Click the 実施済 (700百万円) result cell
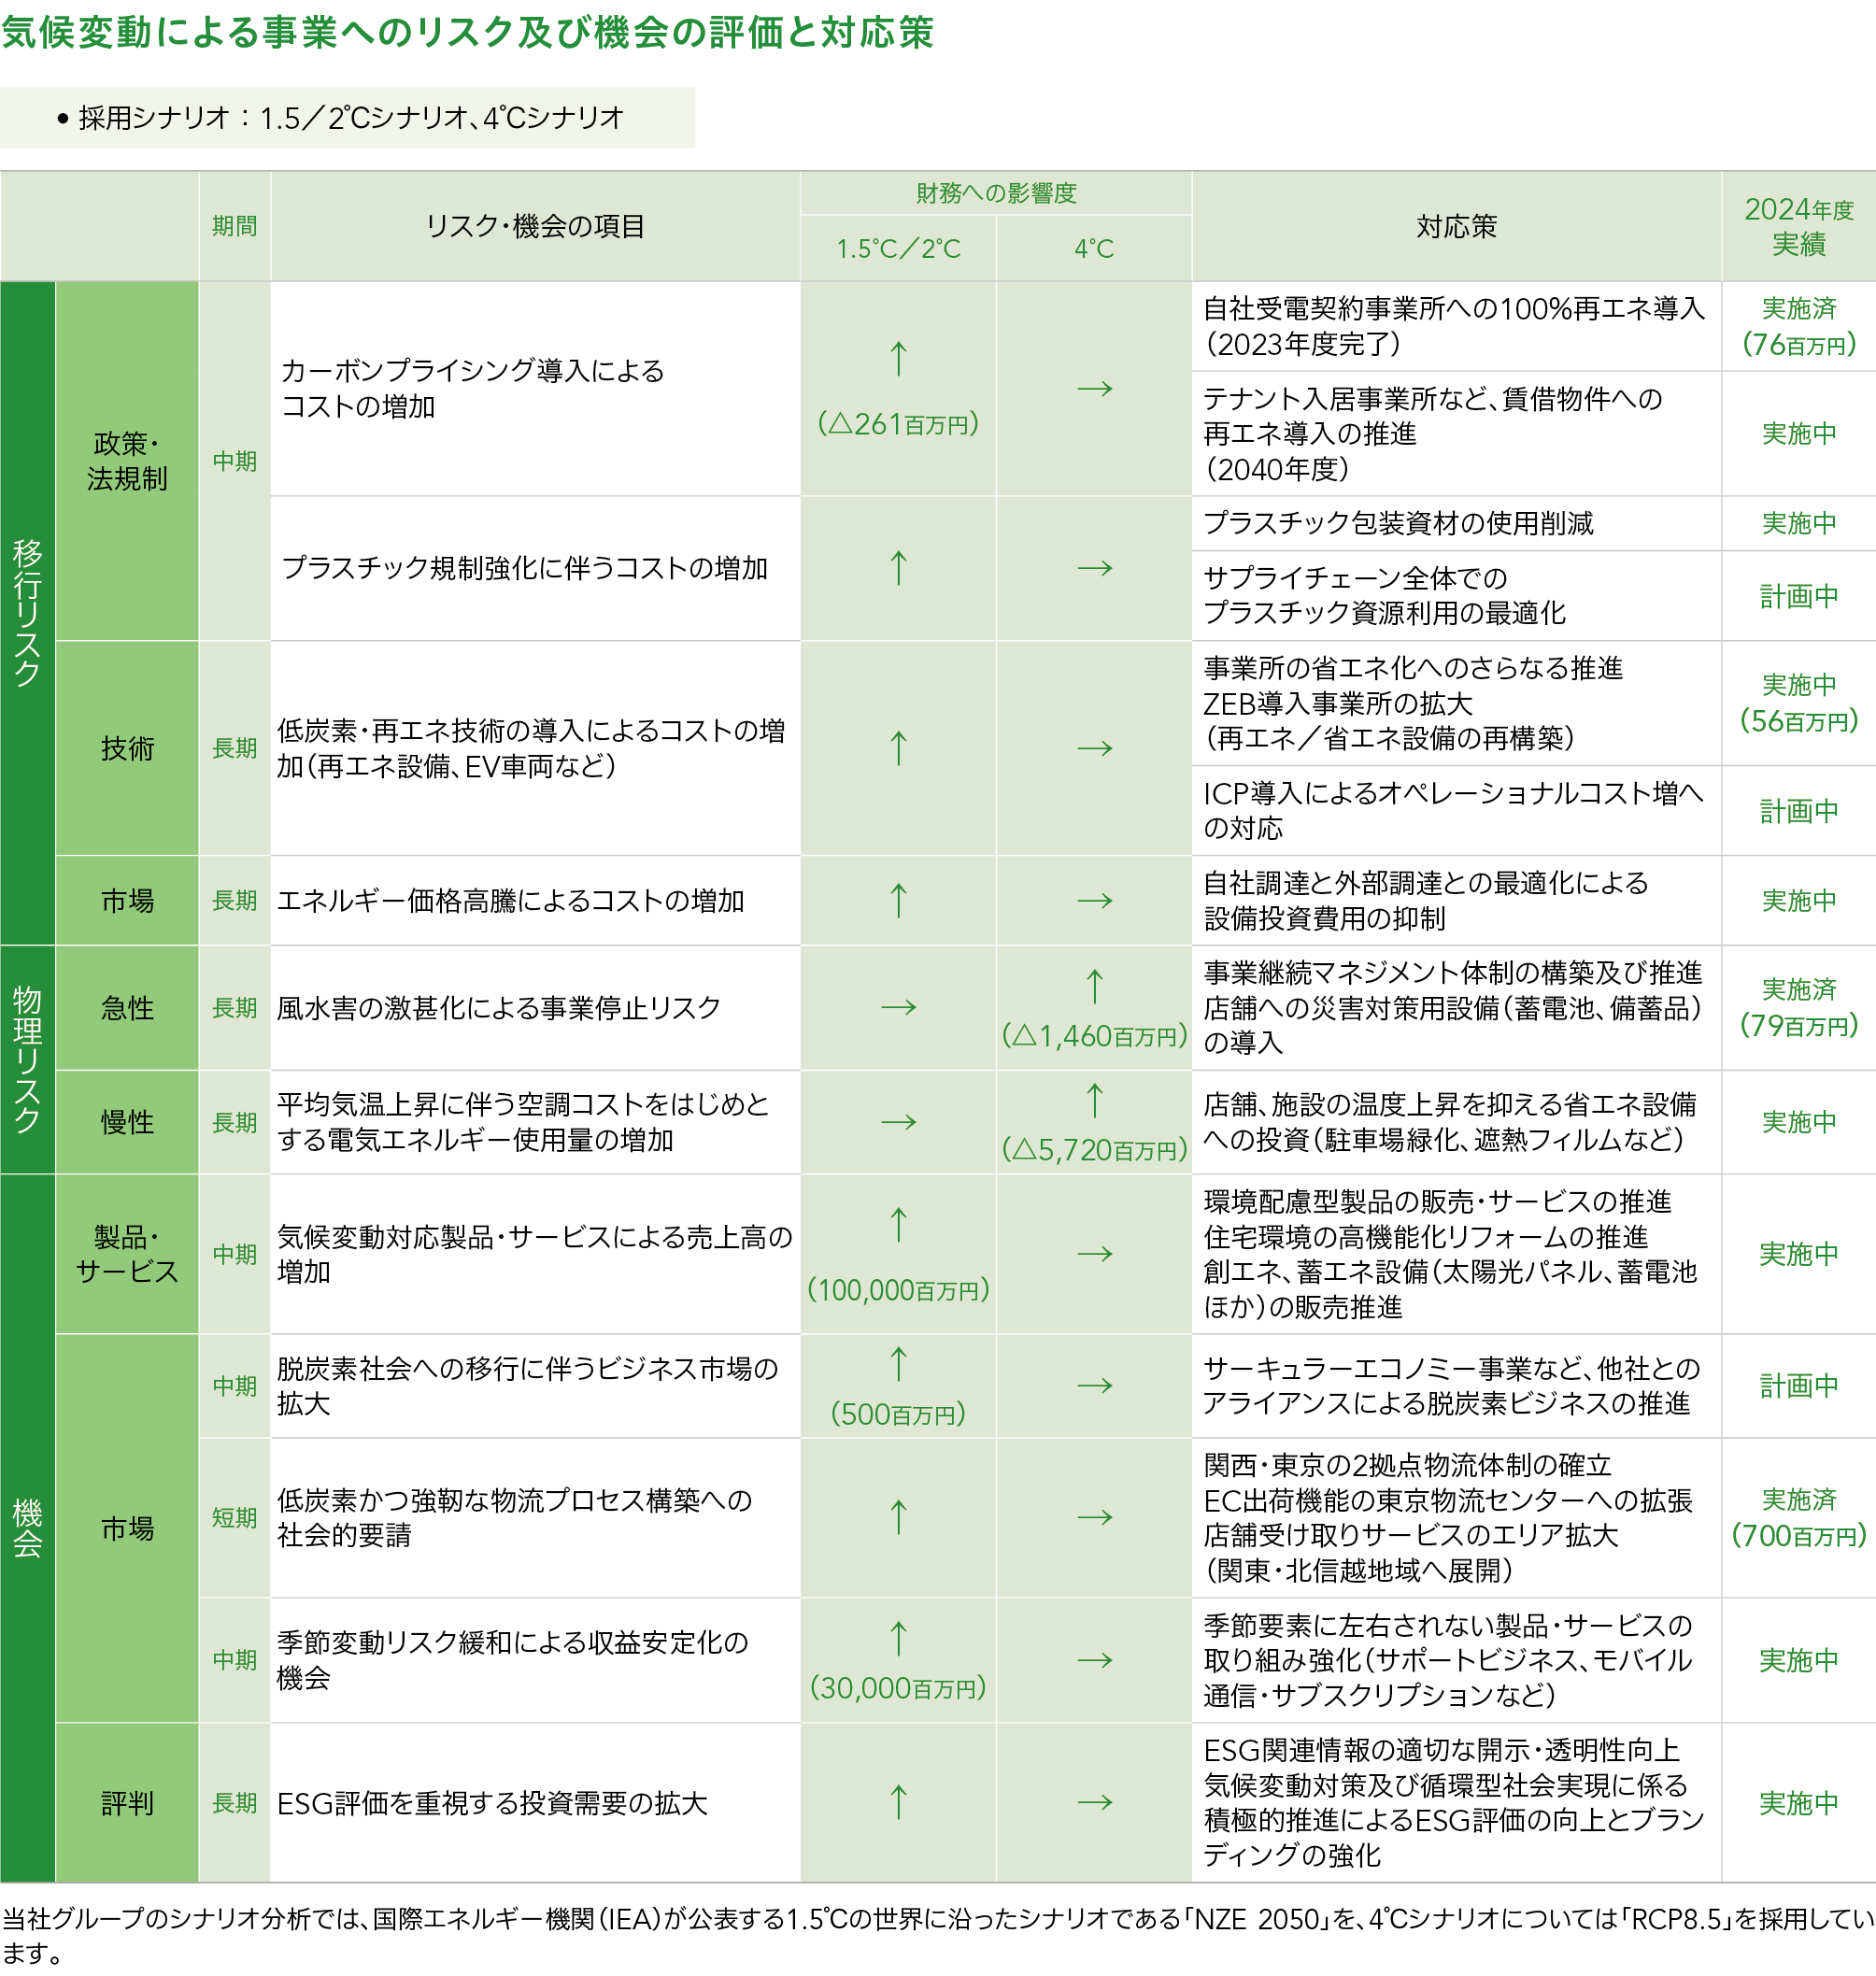Image resolution: width=1876 pixels, height=1976 pixels. click(1798, 1517)
